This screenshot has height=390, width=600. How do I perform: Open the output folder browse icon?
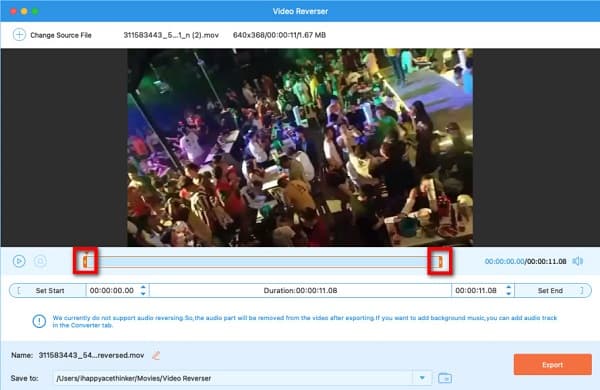pos(445,378)
